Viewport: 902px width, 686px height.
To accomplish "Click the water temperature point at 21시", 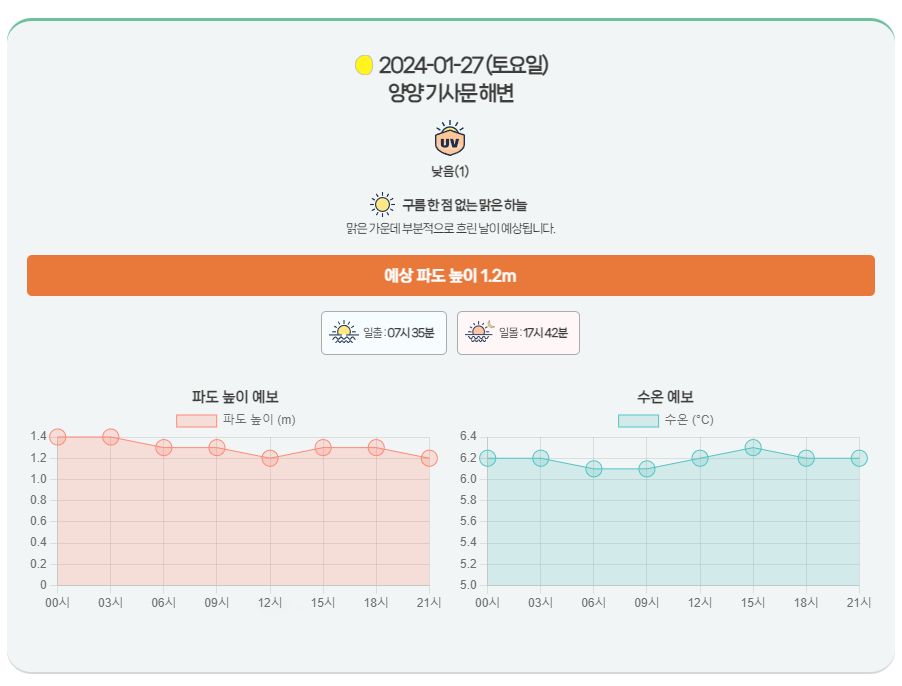I will [859, 458].
